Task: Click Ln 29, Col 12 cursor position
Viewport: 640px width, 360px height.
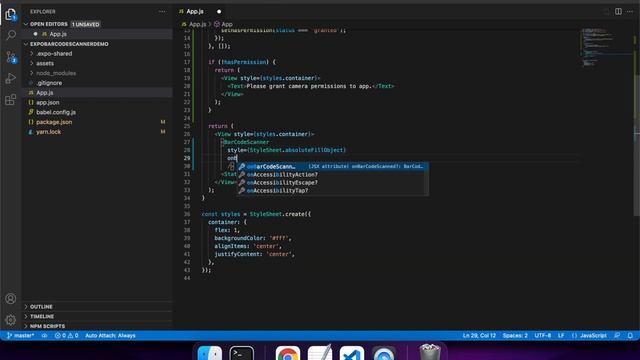Action: (479, 336)
